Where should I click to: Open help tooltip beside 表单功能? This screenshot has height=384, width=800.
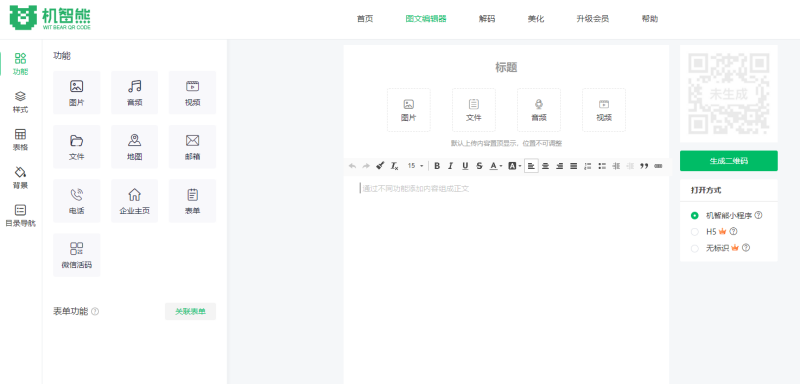(95, 312)
